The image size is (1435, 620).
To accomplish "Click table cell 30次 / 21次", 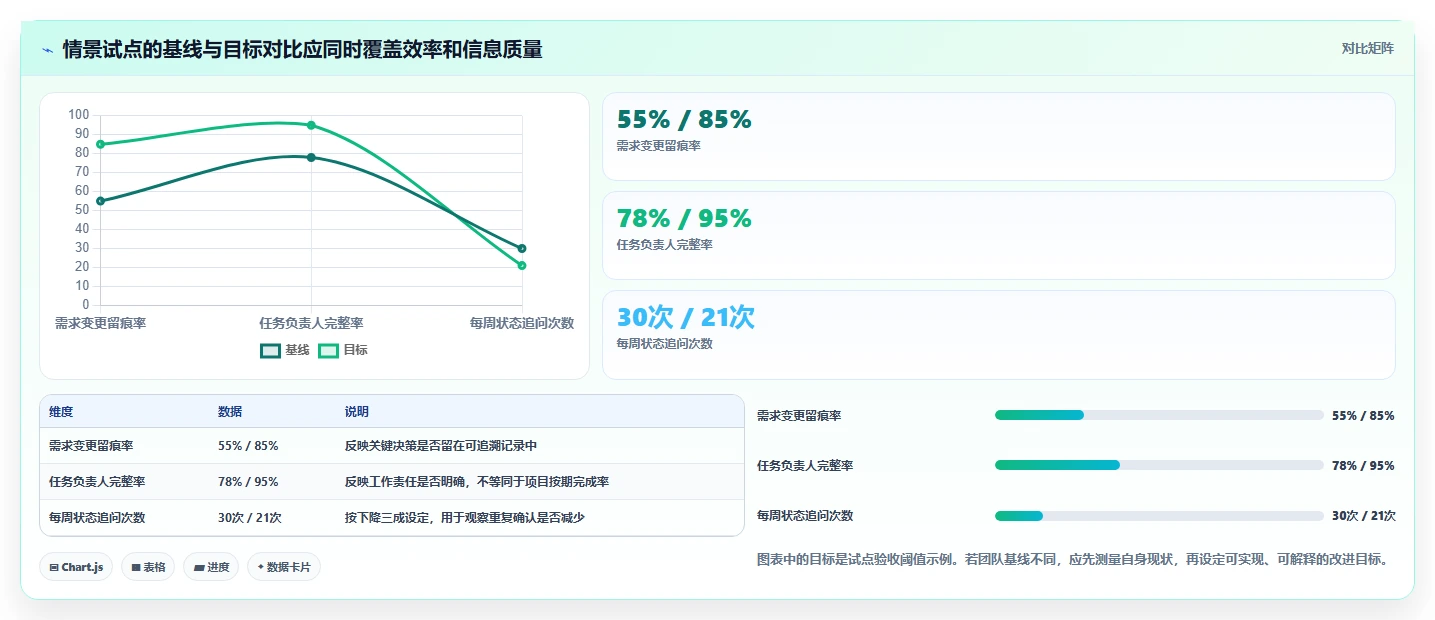I will 250,518.
